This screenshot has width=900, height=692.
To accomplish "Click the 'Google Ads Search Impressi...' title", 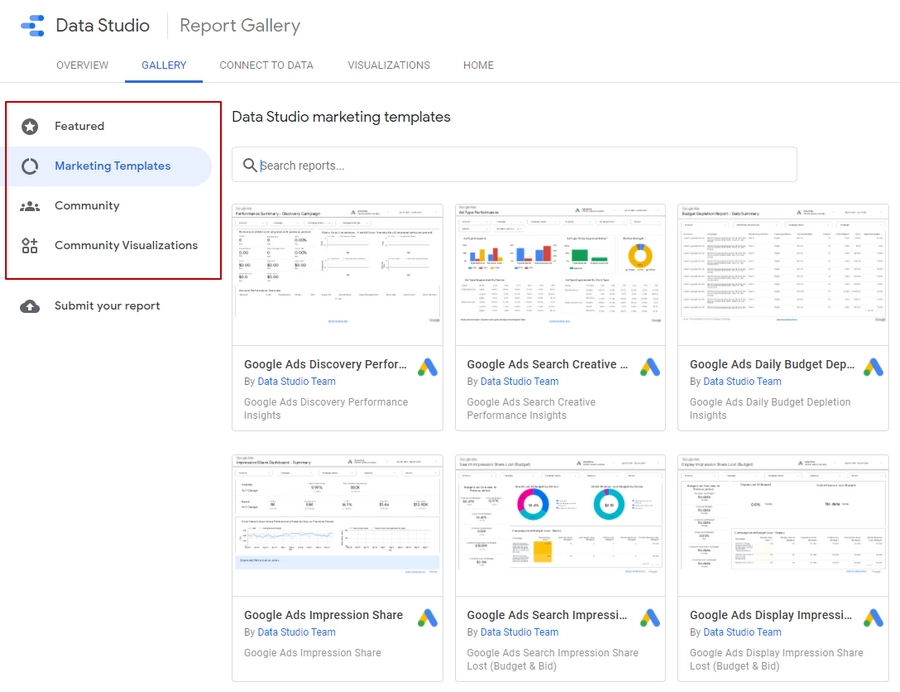I will point(547,615).
